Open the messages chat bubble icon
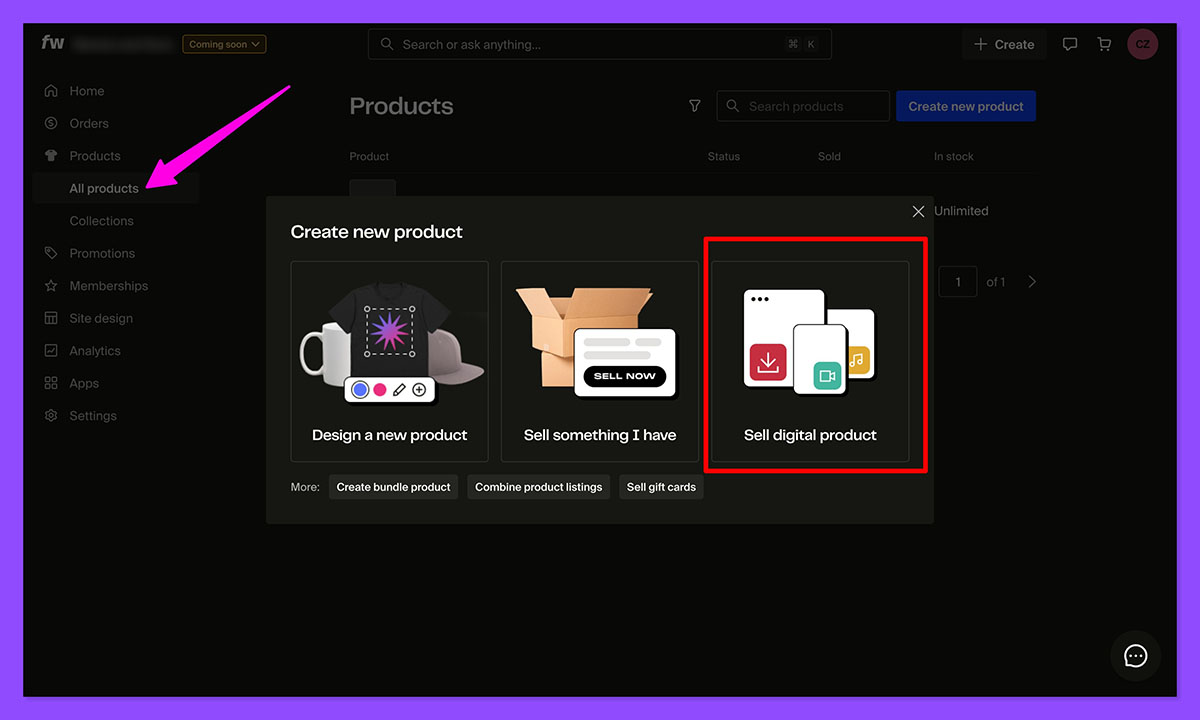 pyautogui.click(x=1070, y=43)
